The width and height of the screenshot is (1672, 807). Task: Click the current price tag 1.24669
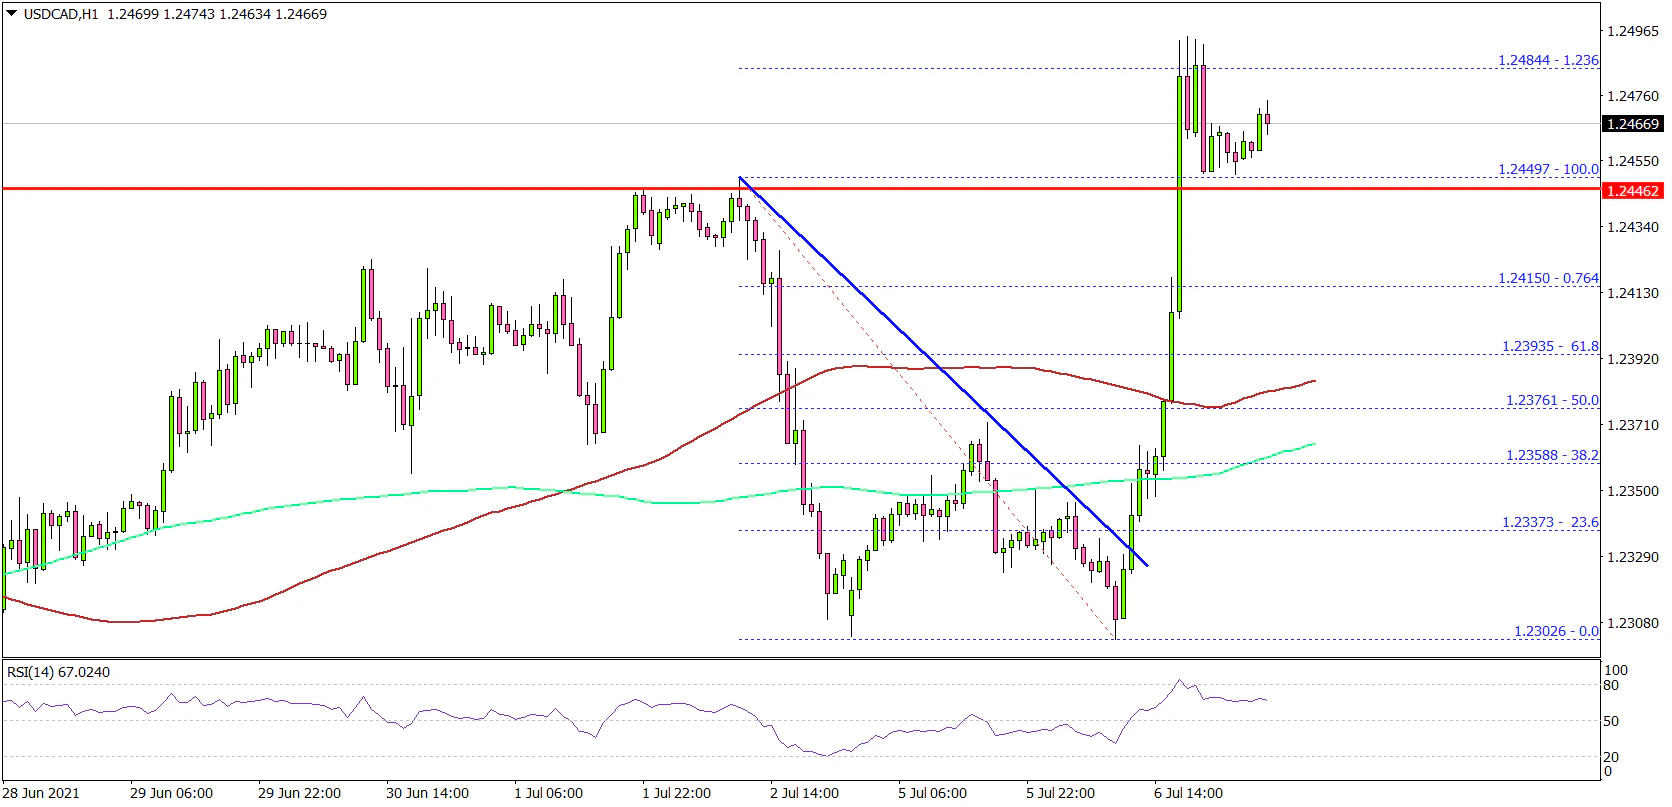click(x=1632, y=124)
